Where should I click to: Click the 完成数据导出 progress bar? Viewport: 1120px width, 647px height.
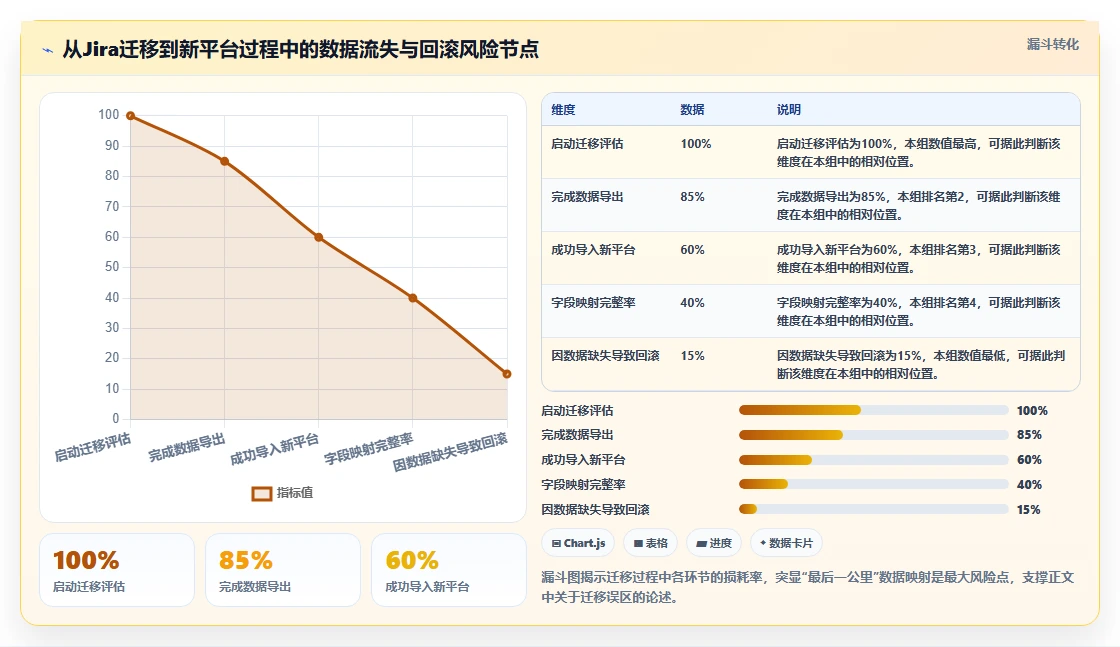(x=874, y=435)
